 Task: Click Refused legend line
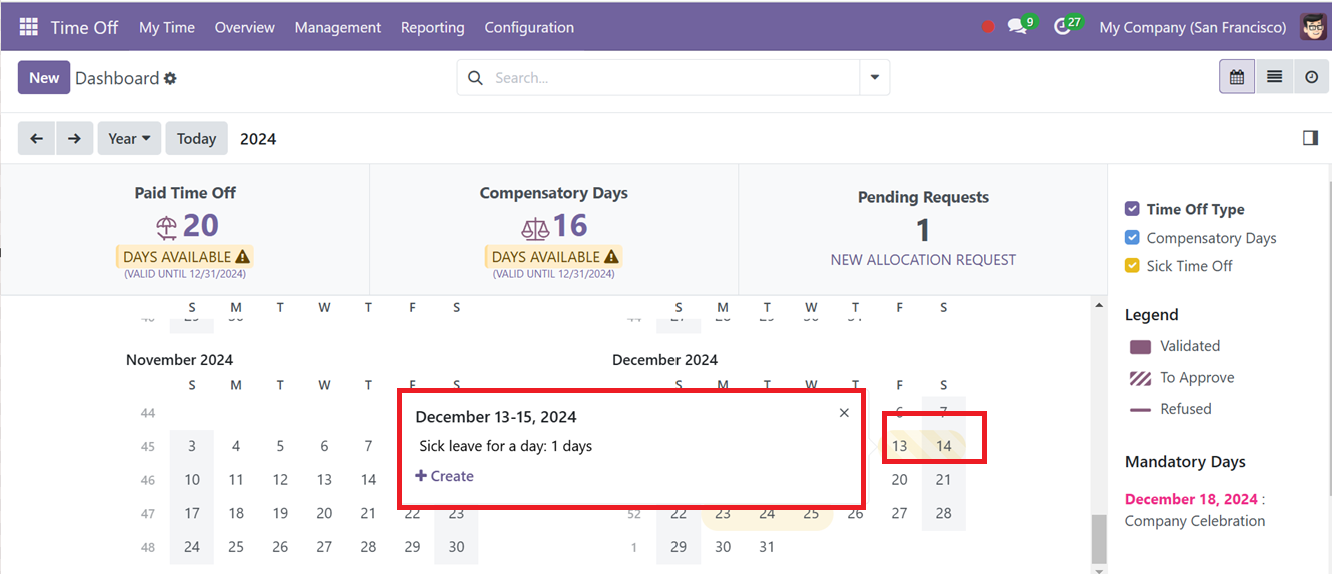click(x=1140, y=409)
